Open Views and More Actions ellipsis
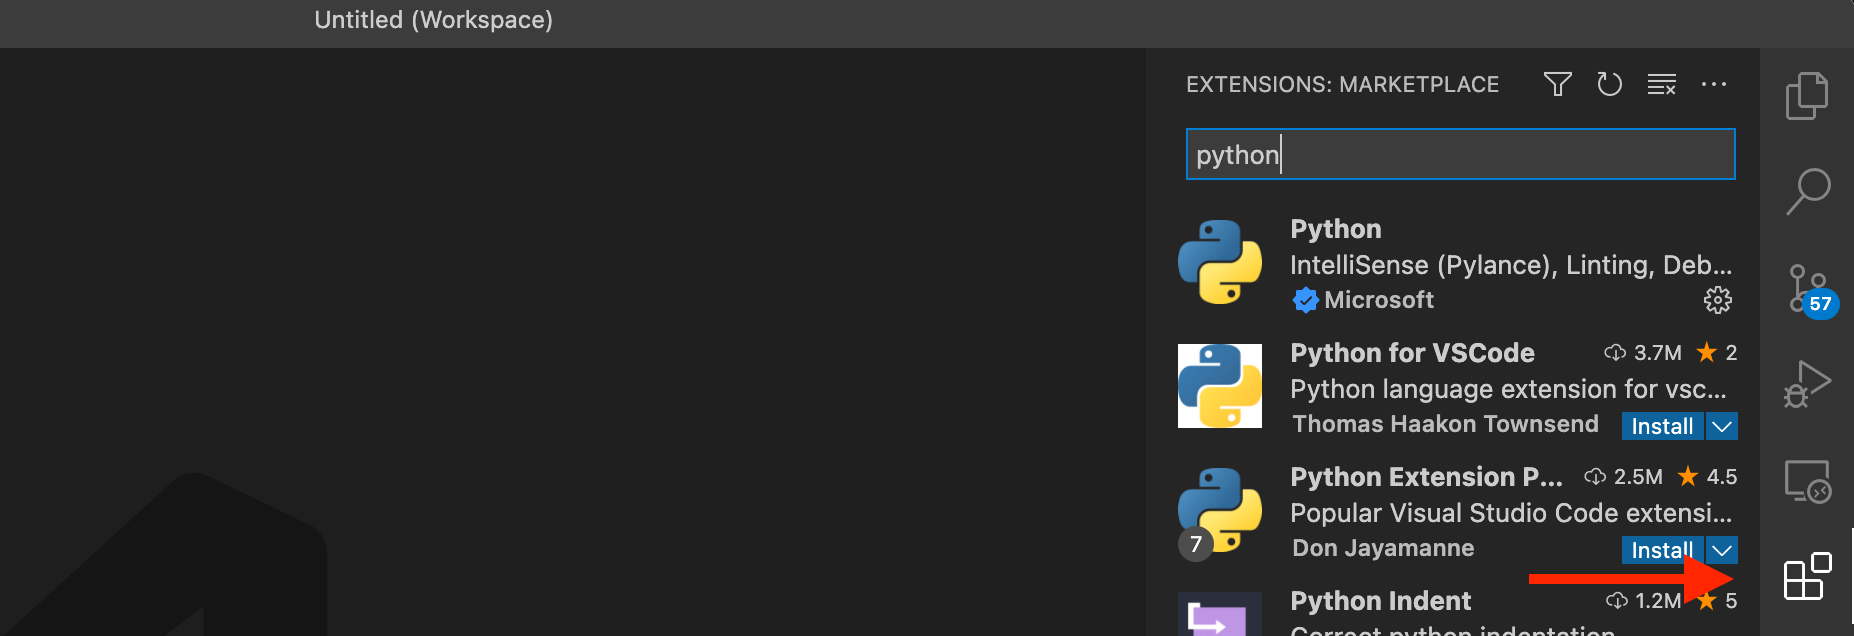1854x636 pixels. pos(1714,84)
